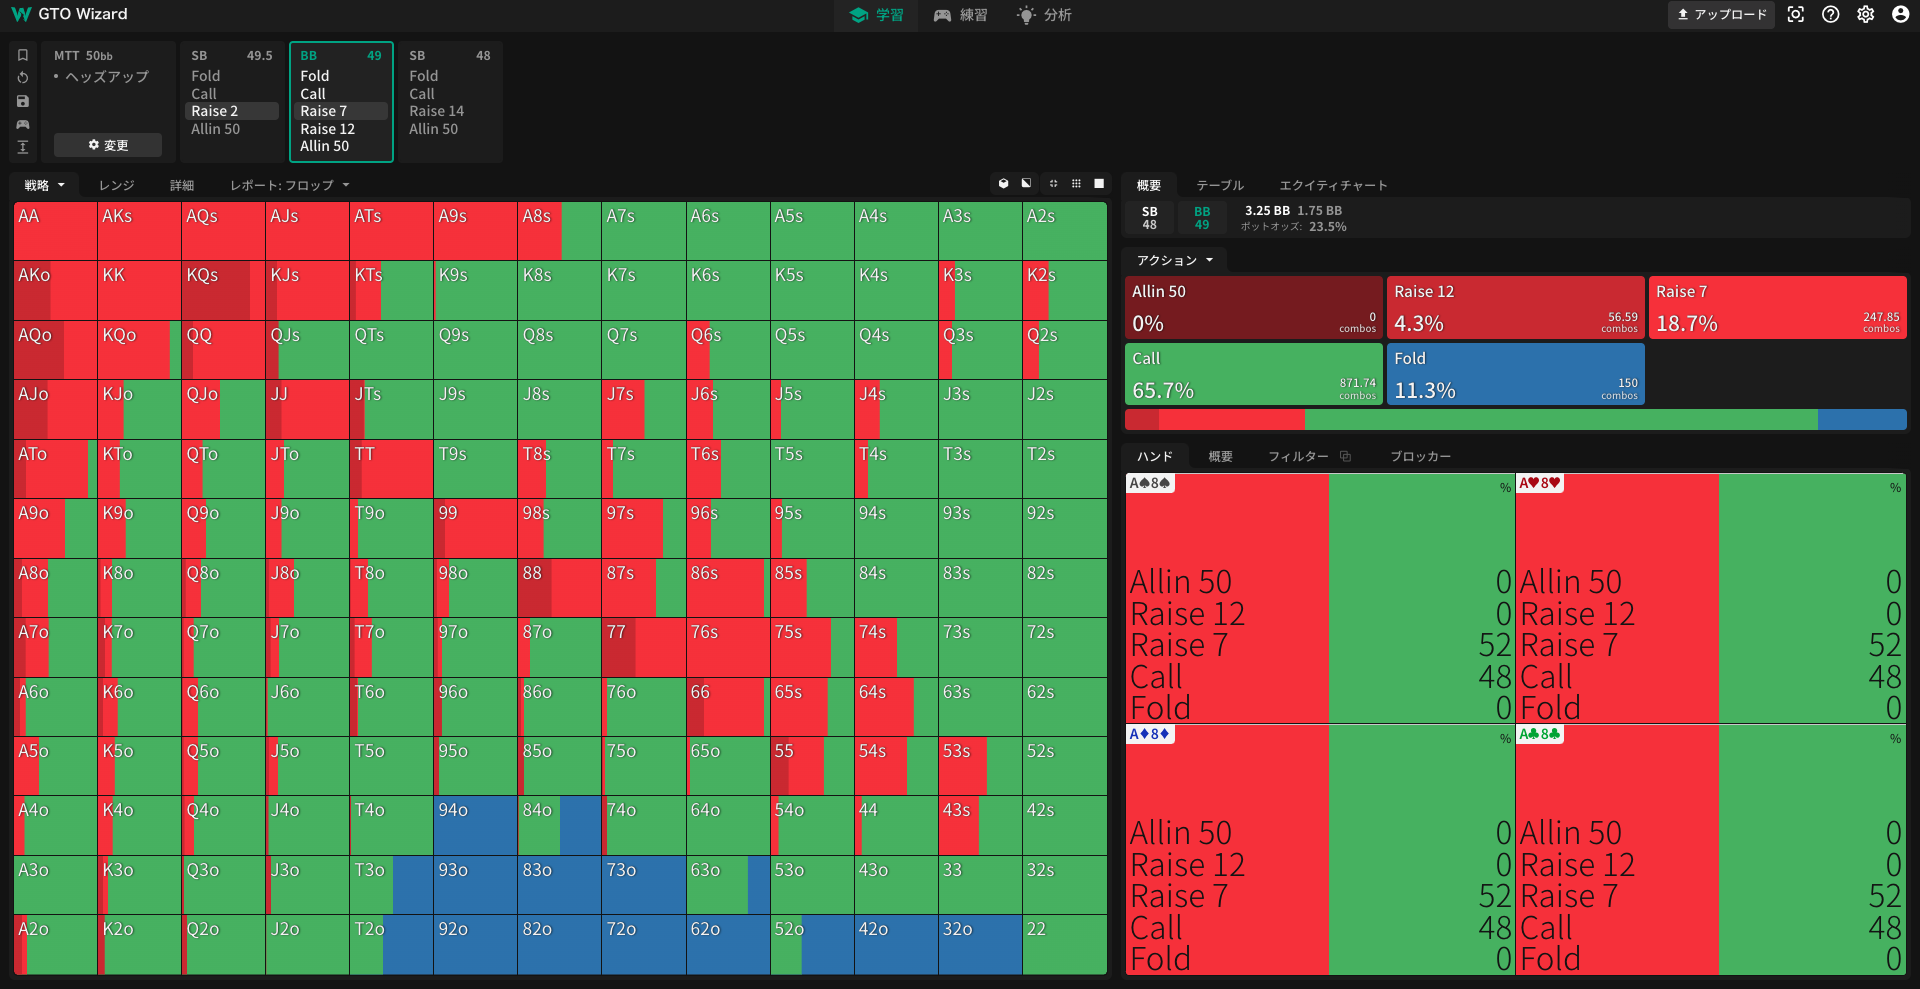1920x989 pixels.
Task: Open the ブロッカー tab
Action: (x=1420, y=456)
